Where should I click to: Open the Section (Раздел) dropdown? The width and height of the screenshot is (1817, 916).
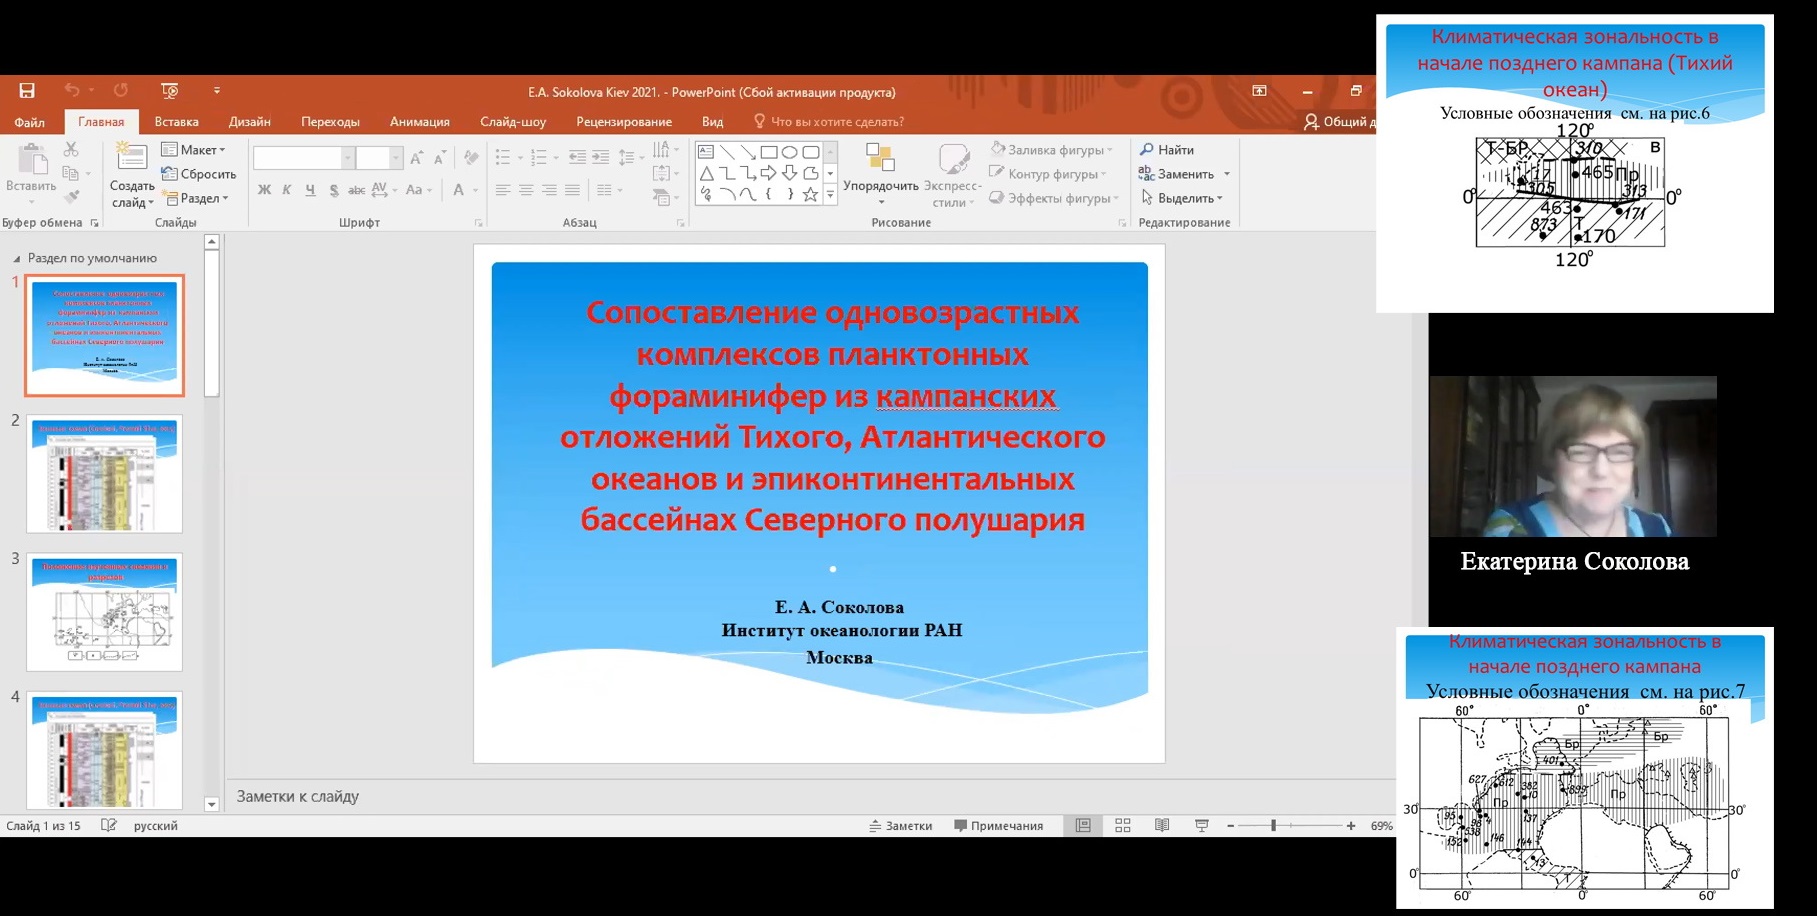pyautogui.click(x=197, y=198)
